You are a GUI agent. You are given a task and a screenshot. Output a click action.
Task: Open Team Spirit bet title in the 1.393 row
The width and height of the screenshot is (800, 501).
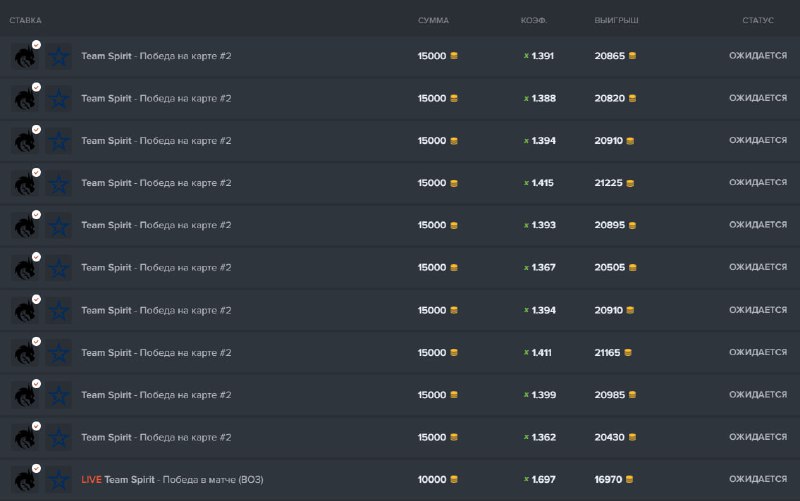pos(156,226)
